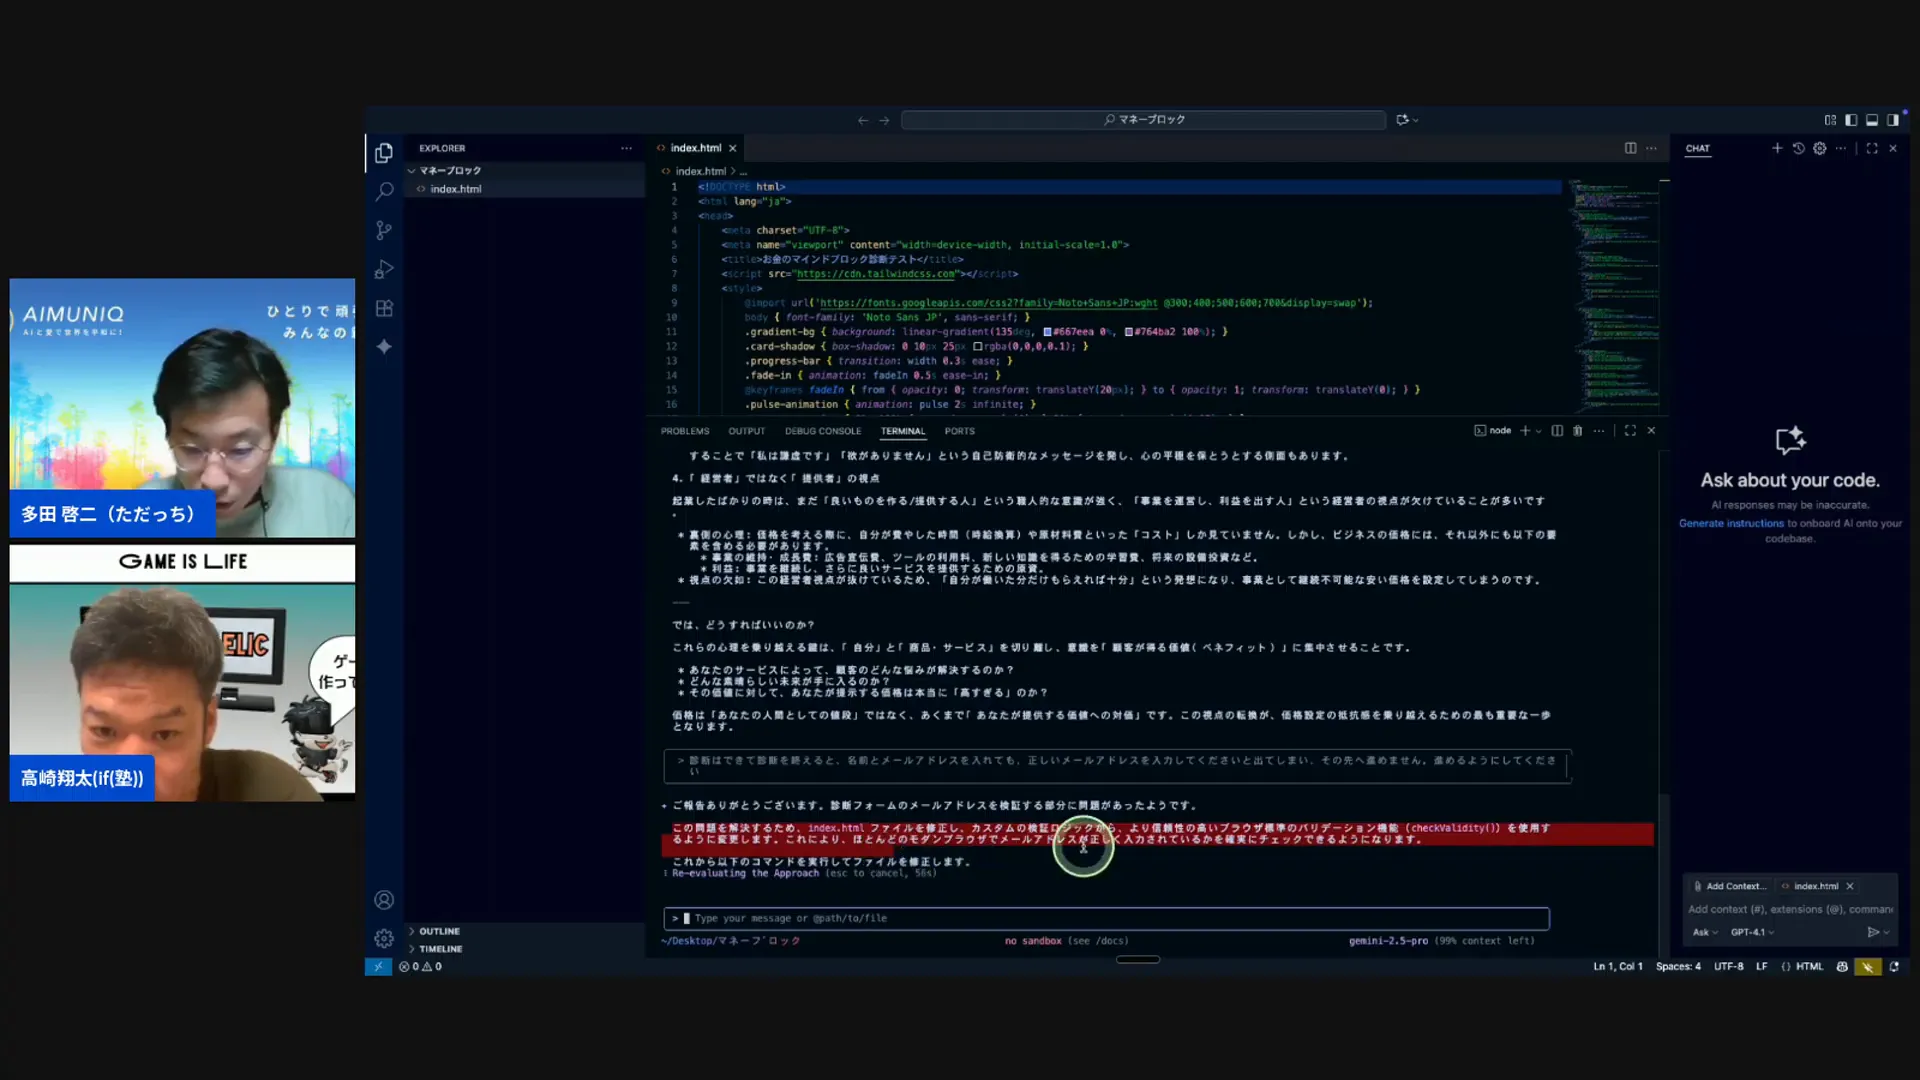The image size is (1920, 1080).
Task: Focus the chat message input field
Action: coord(1790,909)
